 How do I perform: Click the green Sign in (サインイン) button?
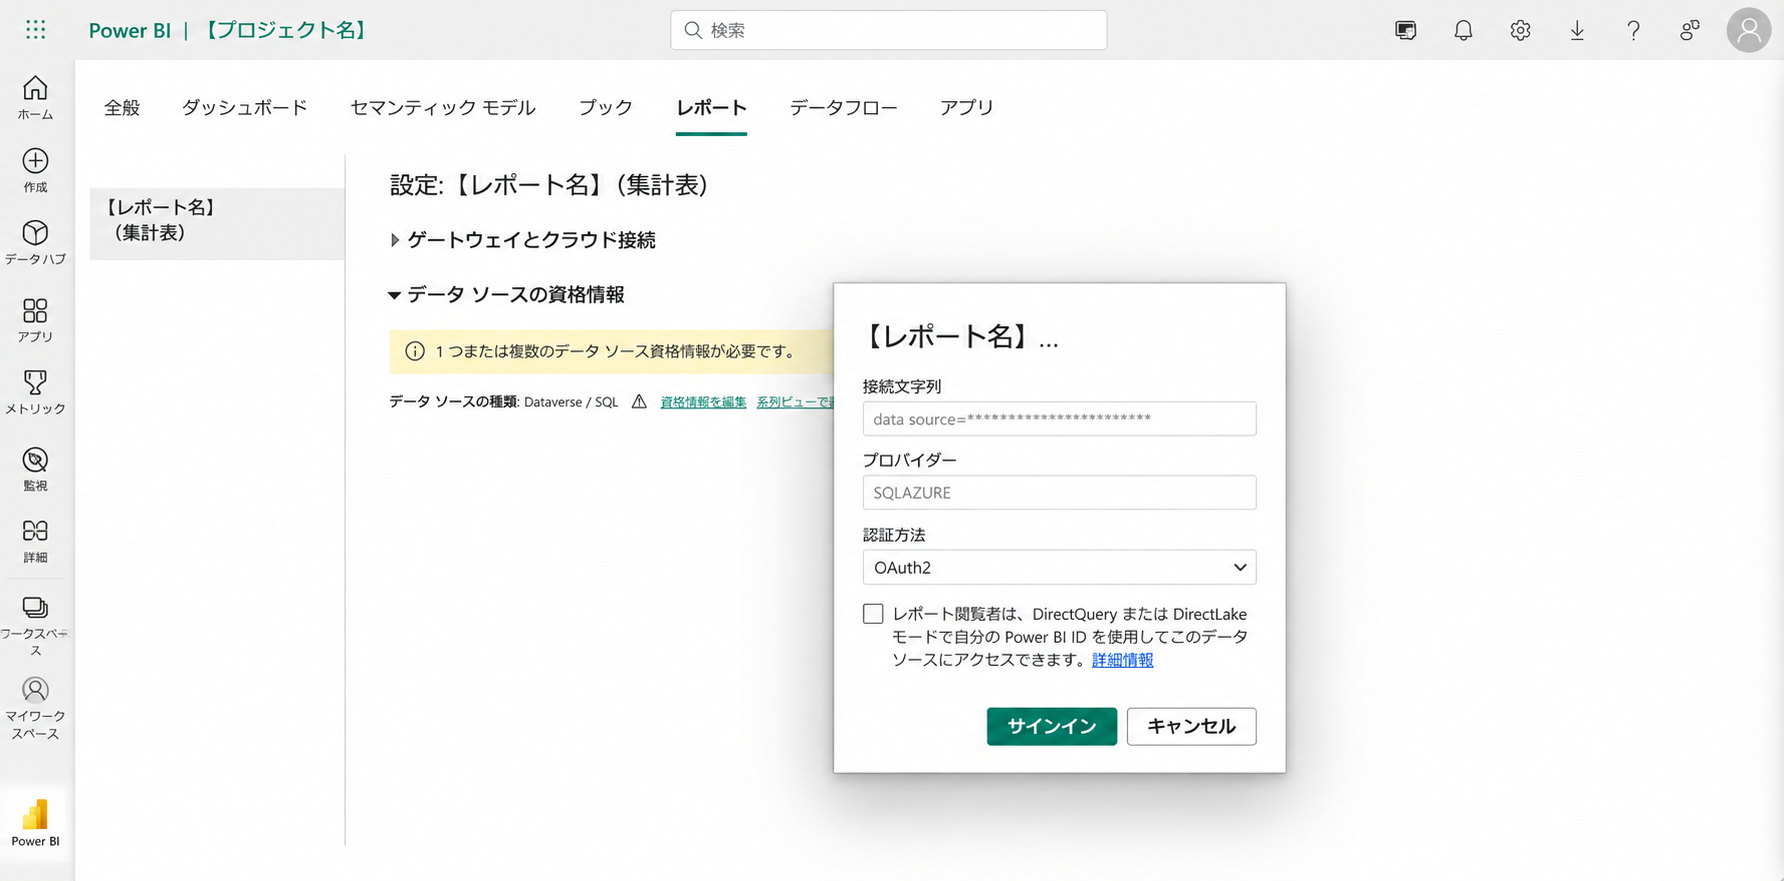[x=1052, y=726]
